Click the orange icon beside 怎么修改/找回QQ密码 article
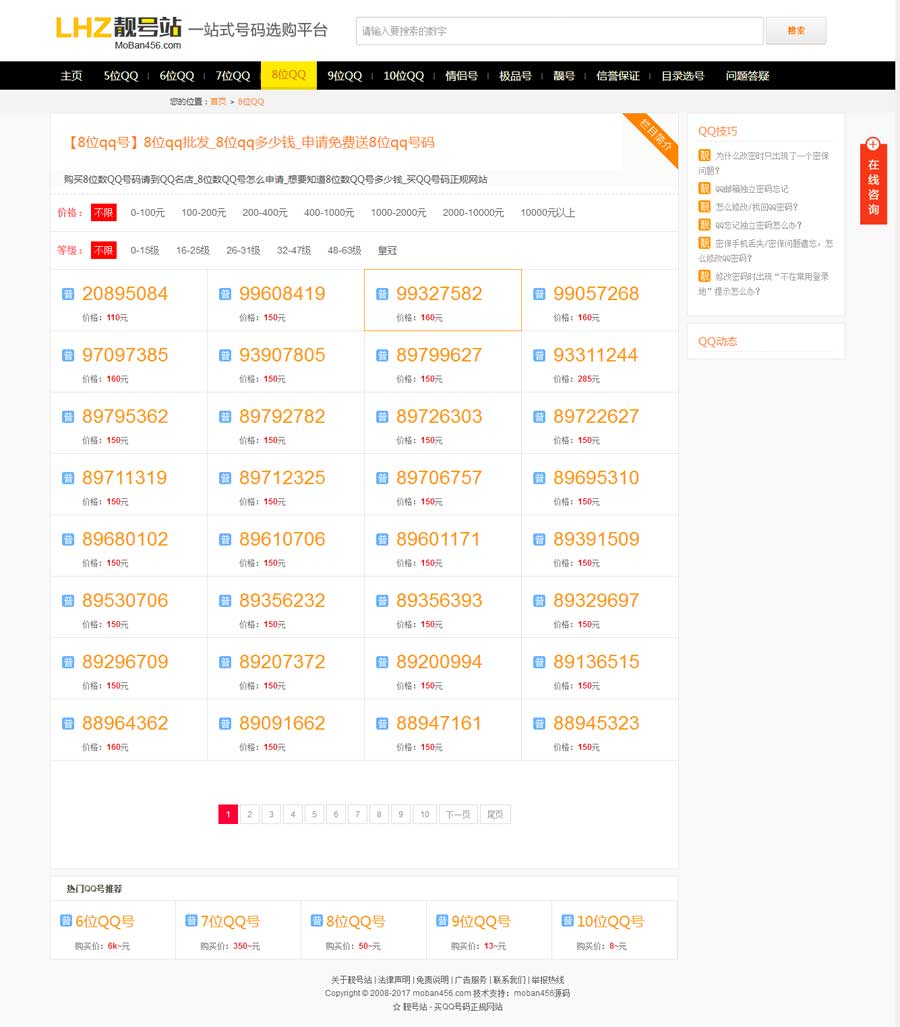The height and width of the screenshot is (1027, 900). pyautogui.click(x=704, y=207)
